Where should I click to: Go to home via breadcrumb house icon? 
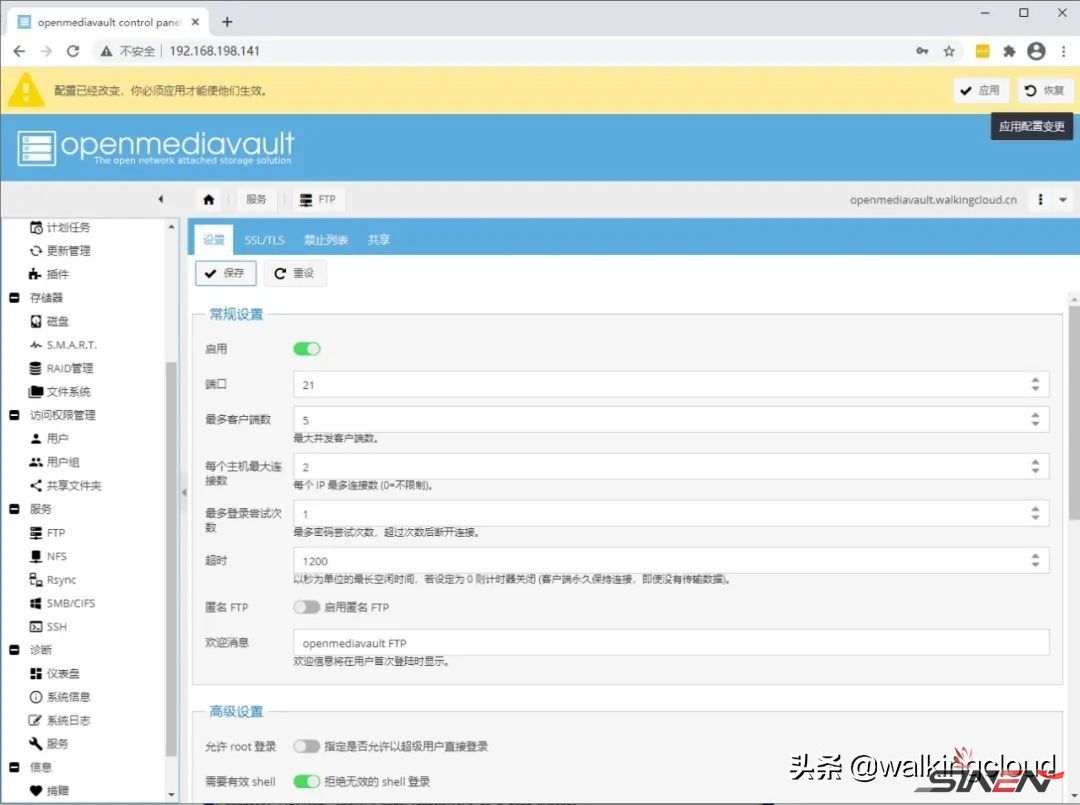tap(209, 199)
